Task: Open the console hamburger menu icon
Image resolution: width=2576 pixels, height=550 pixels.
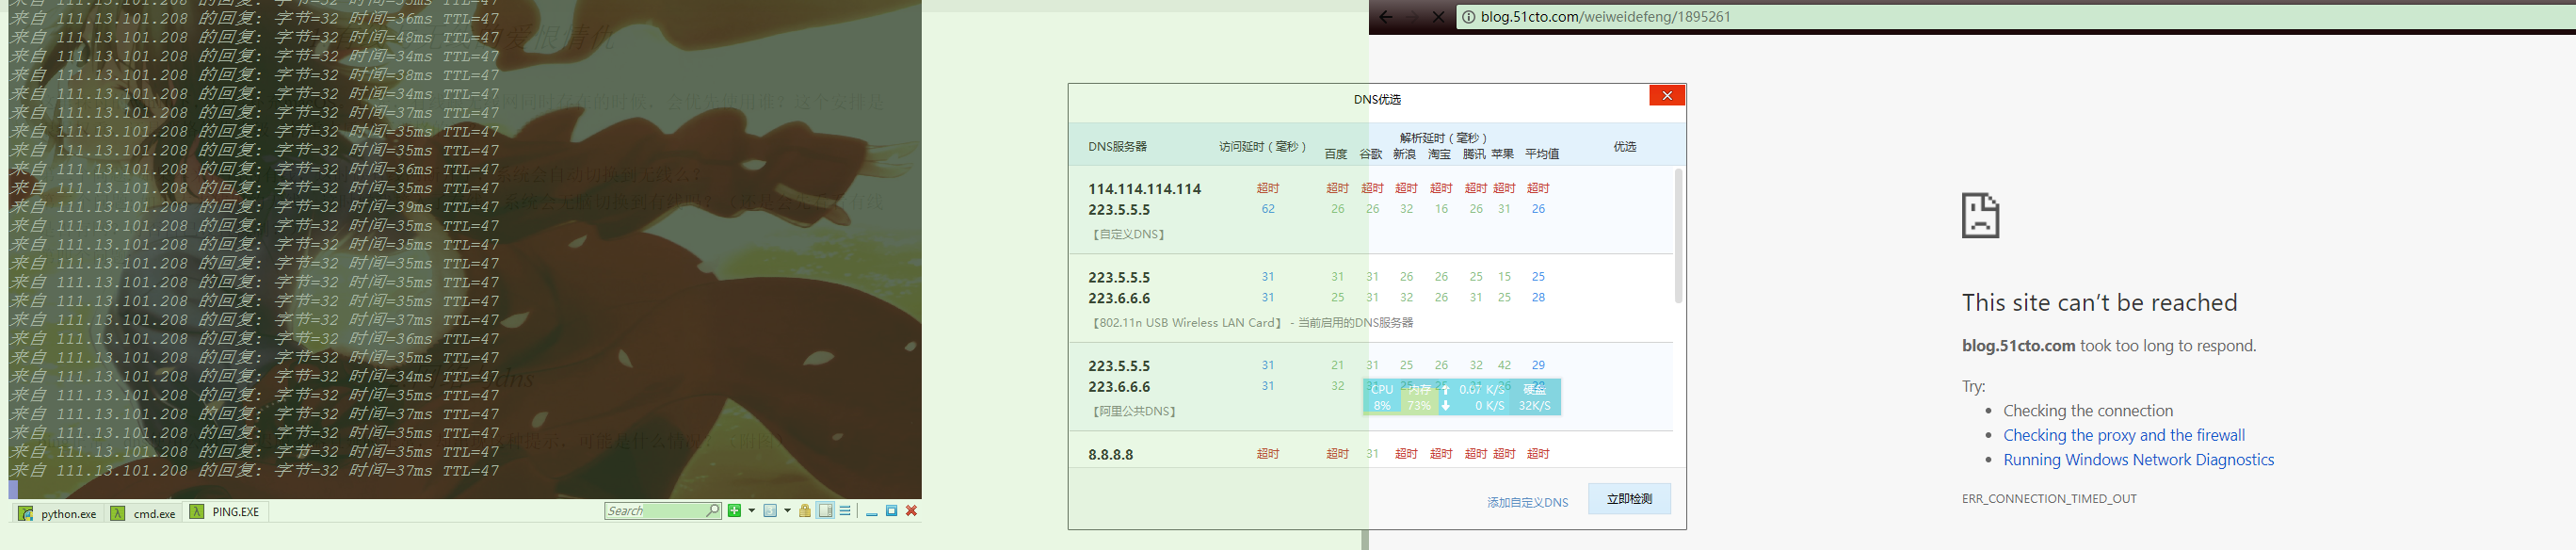Action: (x=845, y=511)
